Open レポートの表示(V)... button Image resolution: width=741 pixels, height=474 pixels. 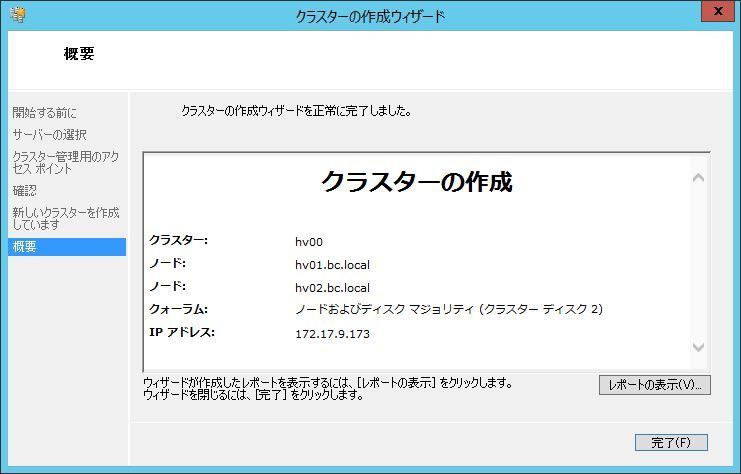coord(655,385)
